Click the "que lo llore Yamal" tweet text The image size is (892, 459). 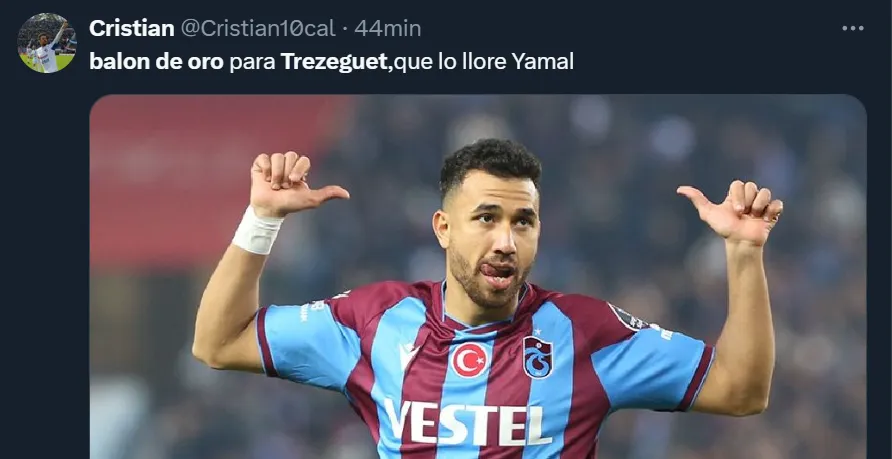coord(484,62)
